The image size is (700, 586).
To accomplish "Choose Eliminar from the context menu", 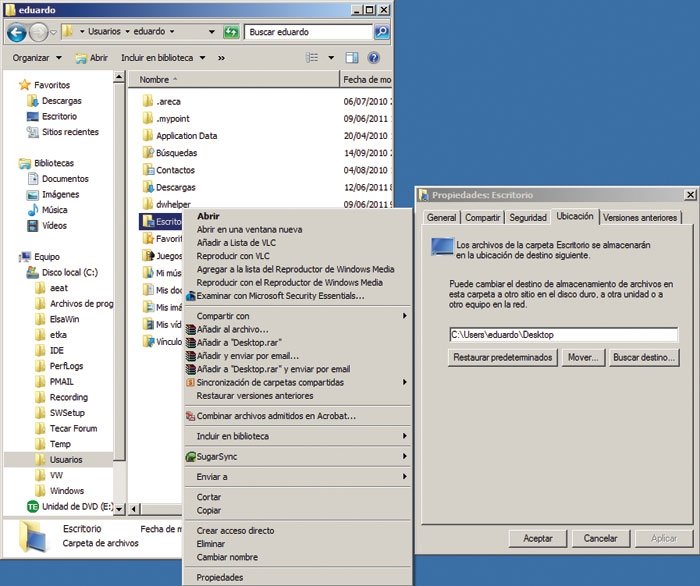I will coord(297,544).
